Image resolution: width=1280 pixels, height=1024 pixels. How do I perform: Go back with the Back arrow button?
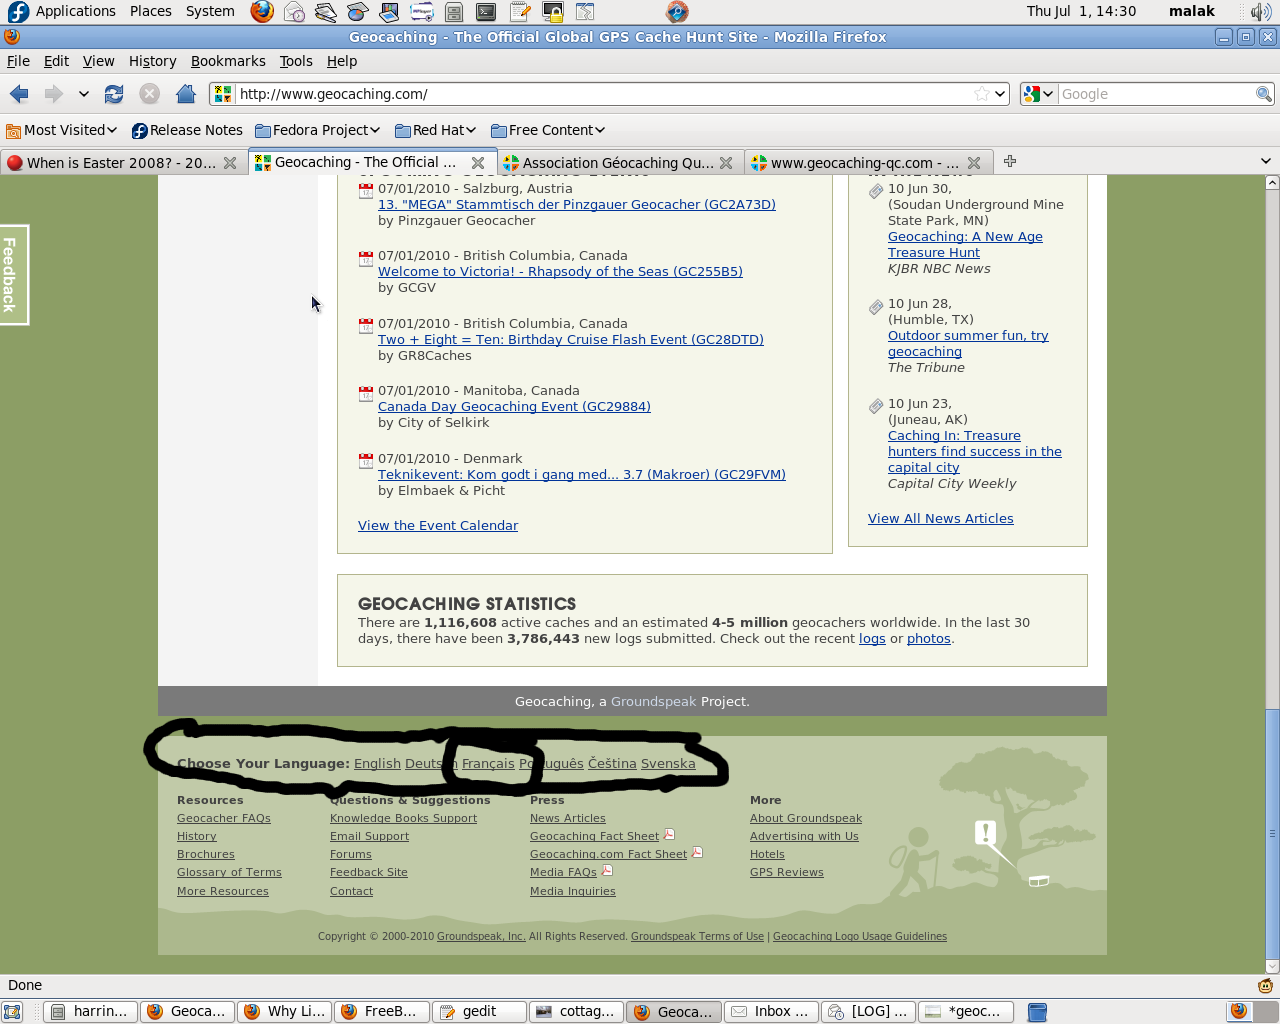click(x=19, y=94)
